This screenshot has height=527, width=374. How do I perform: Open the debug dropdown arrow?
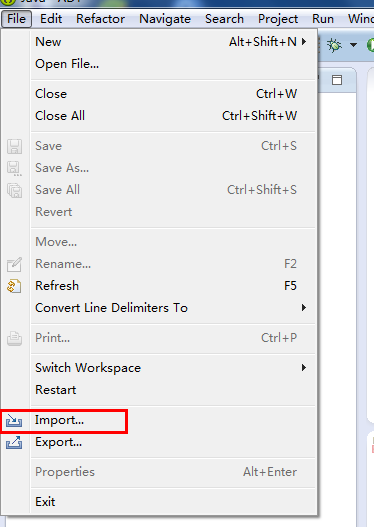point(353,45)
